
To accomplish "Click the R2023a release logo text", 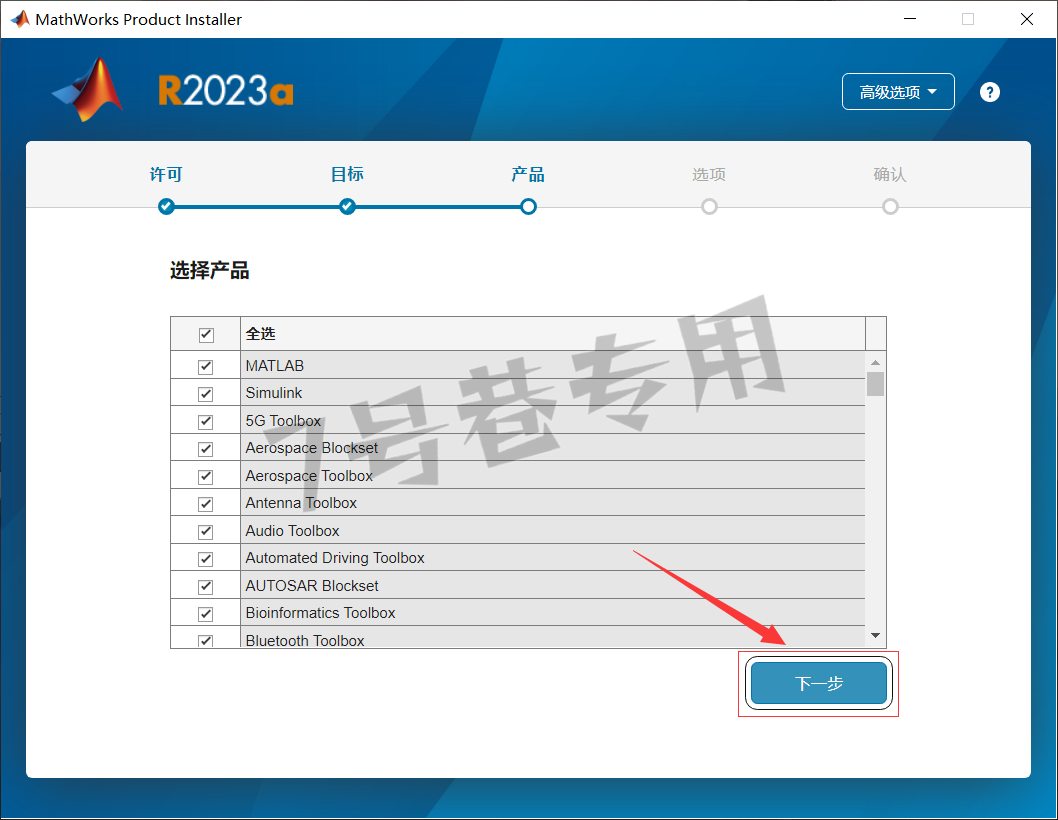I will (x=226, y=91).
